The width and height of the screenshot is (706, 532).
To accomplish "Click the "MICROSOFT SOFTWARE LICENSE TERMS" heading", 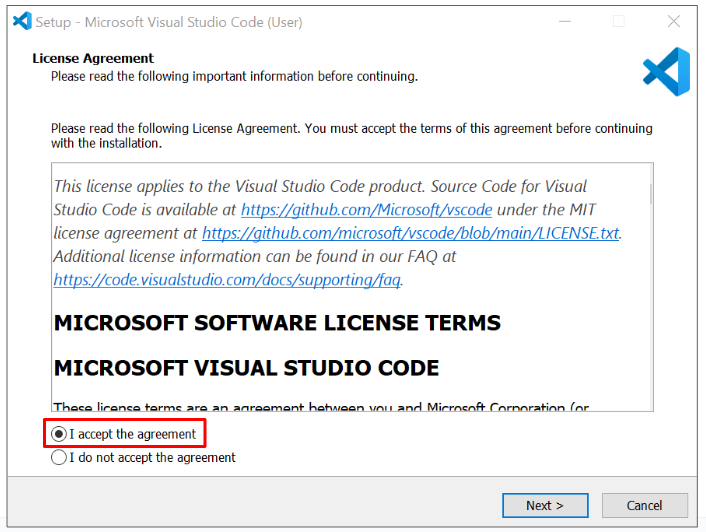I will tap(277, 323).
